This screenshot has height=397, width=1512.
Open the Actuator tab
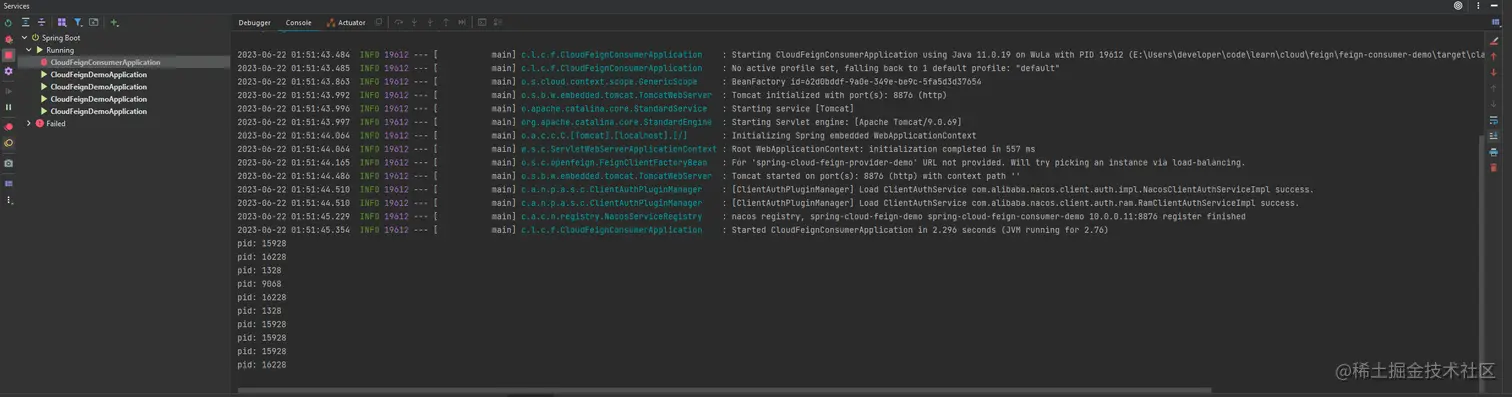(346, 22)
